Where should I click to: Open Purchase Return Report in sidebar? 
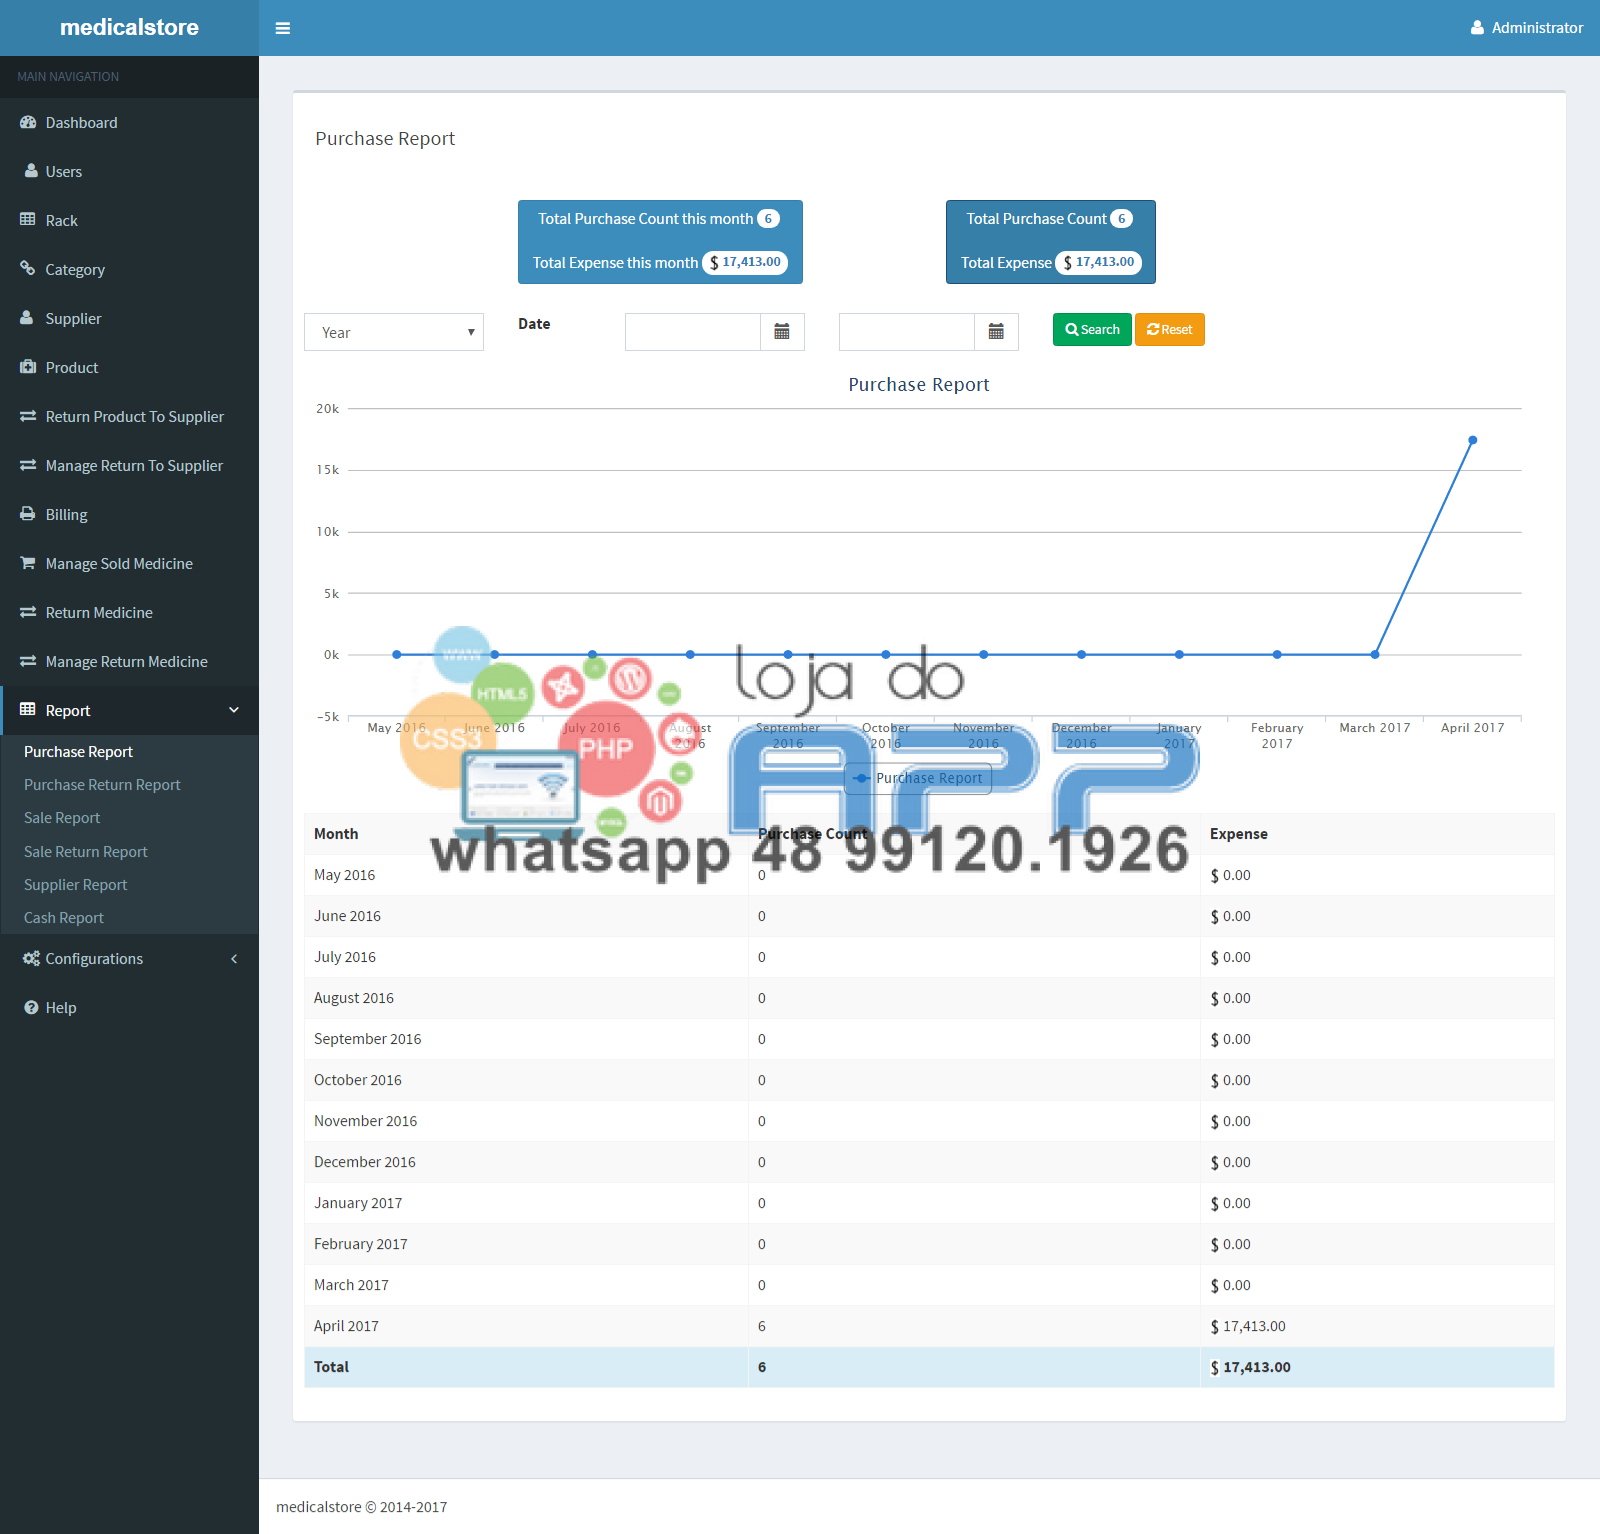coord(102,785)
